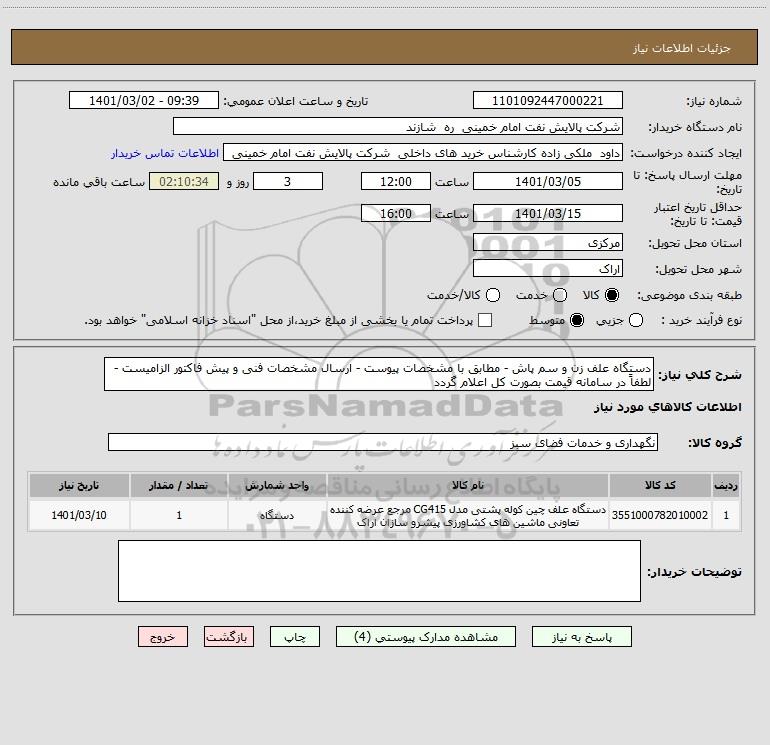Click the product name cell with CG415
The height and width of the screenshot is (745, 770).
(468, 515)
